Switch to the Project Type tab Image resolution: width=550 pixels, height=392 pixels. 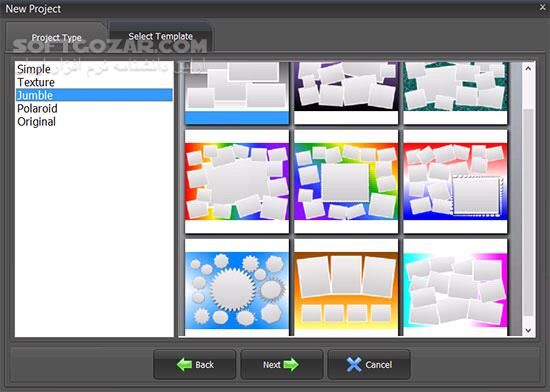click(x=56, y=38)
